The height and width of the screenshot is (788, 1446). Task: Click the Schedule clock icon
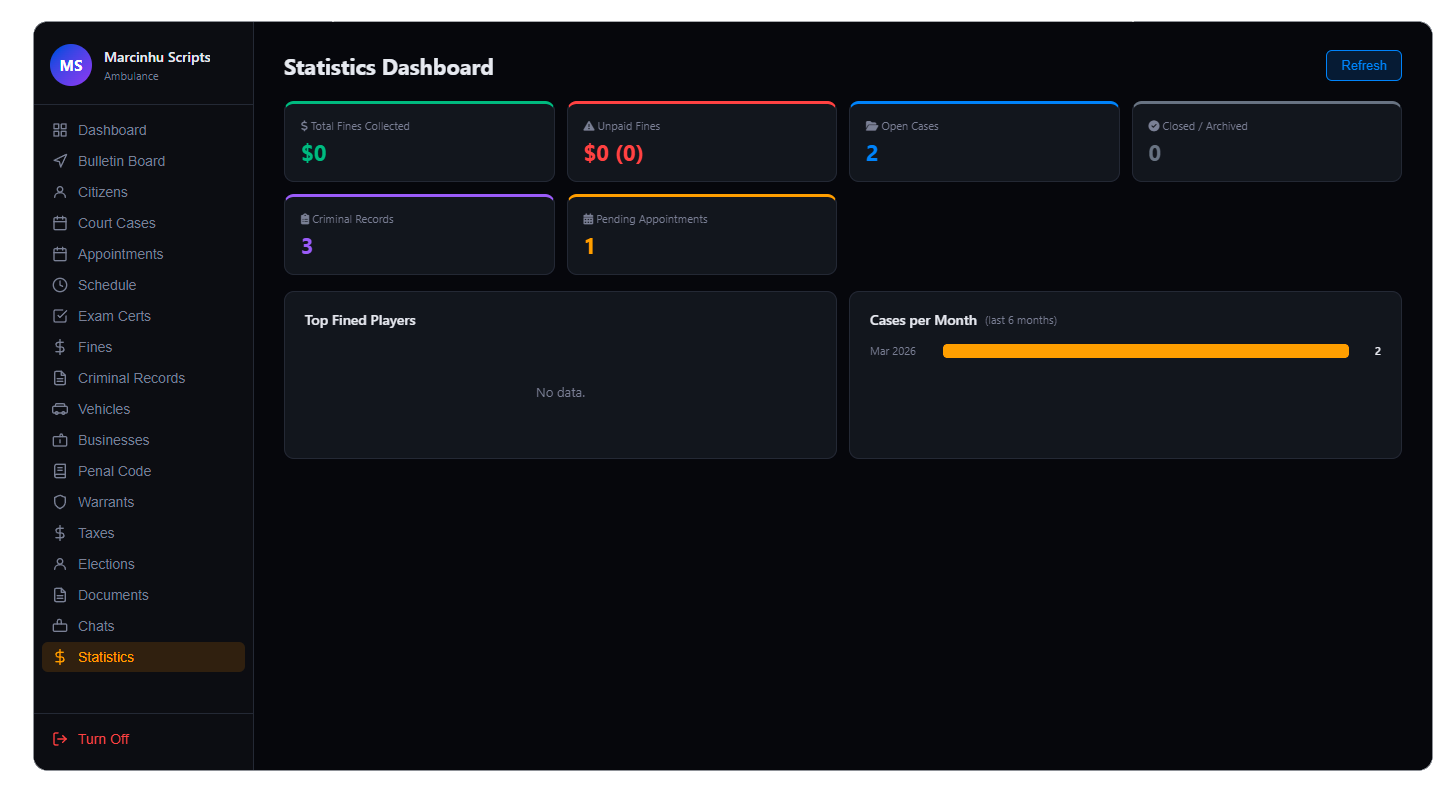(x=60, y=285)
